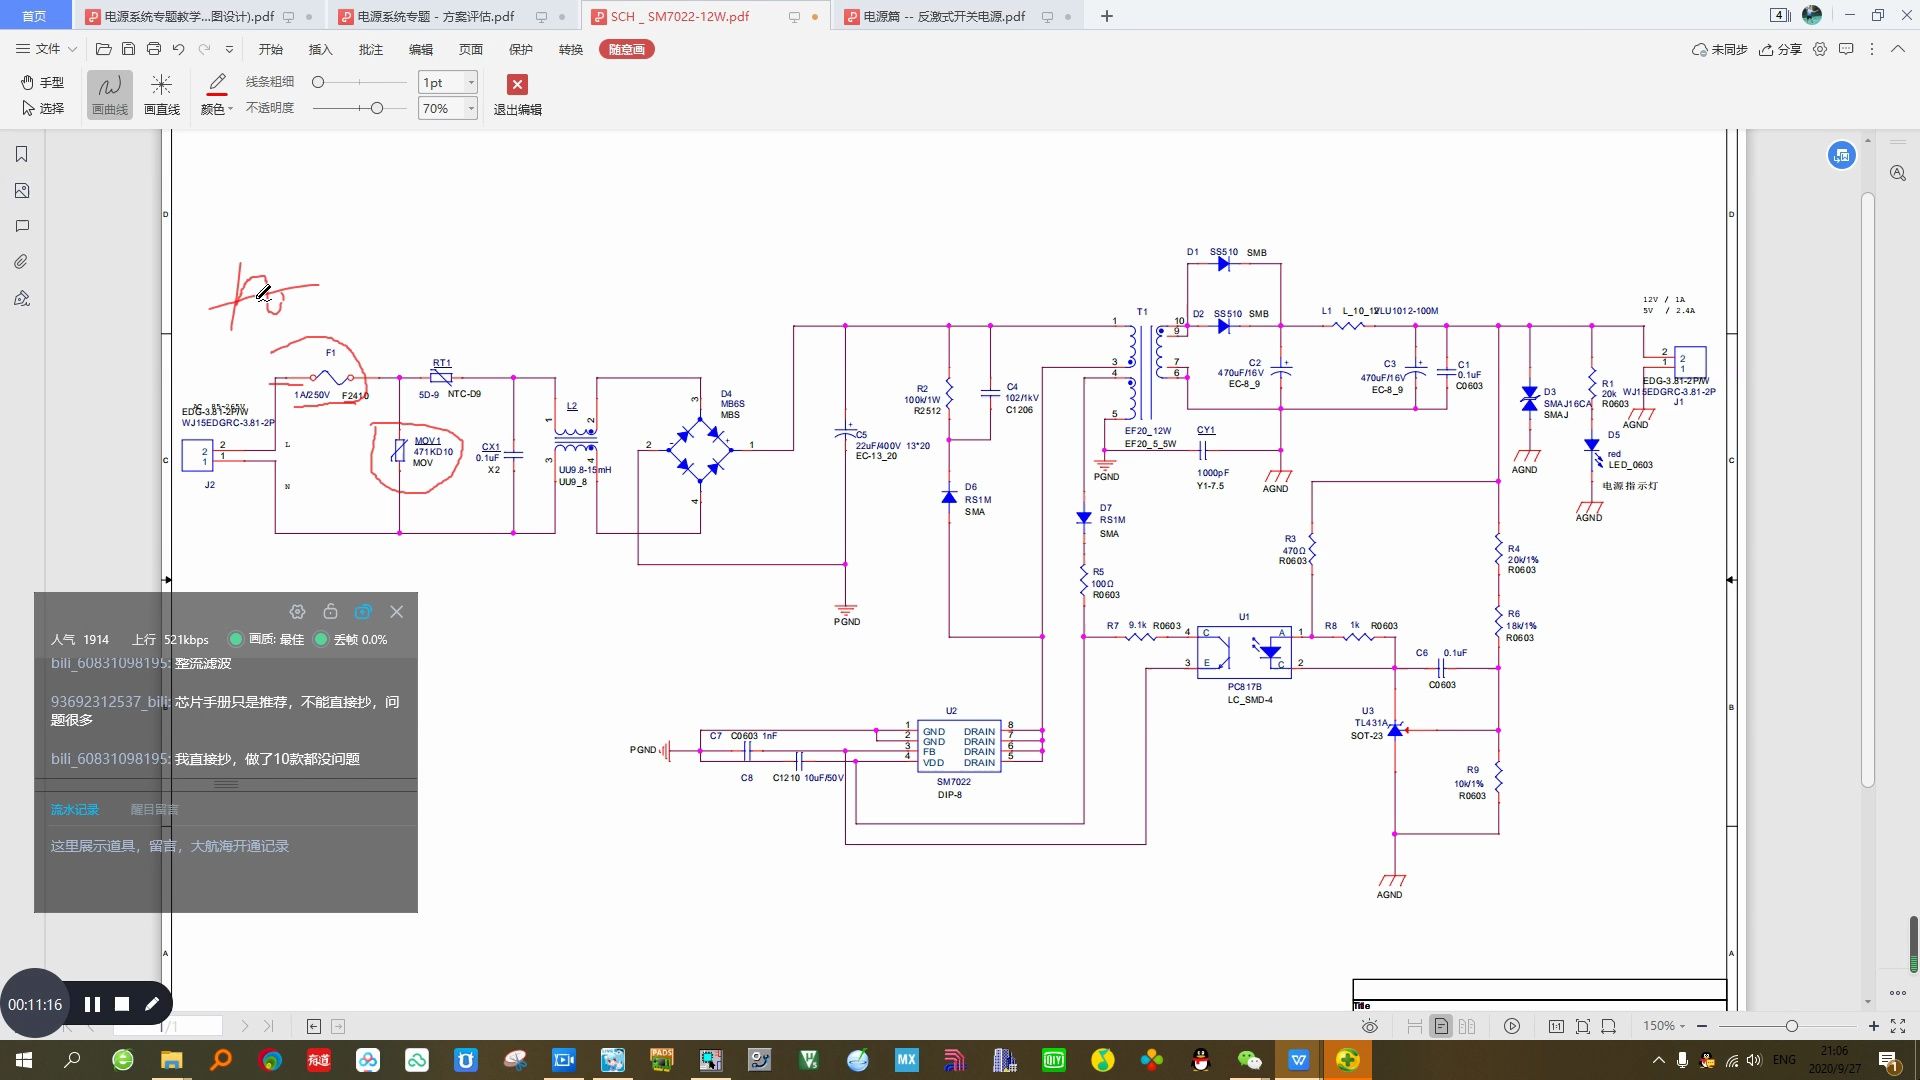Click zoom in plus button
This screenshot has width=1920, height=1080.
[1873, 1026]
